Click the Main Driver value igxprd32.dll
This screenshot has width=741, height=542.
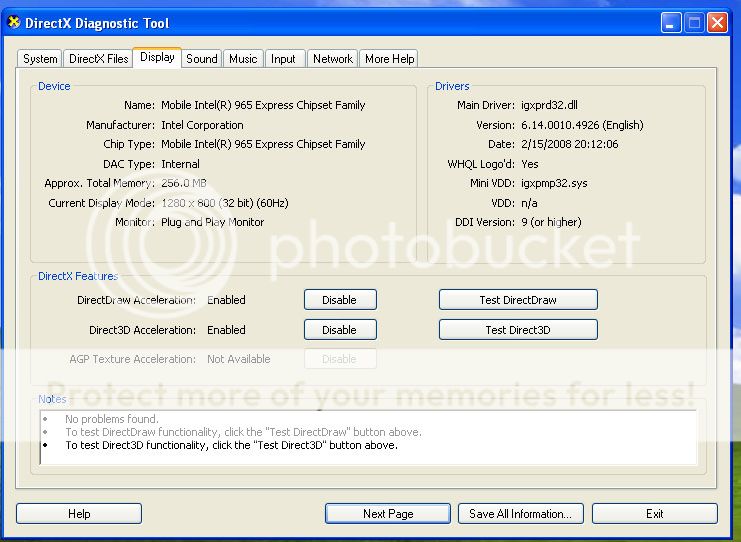[x=549, y=105]
